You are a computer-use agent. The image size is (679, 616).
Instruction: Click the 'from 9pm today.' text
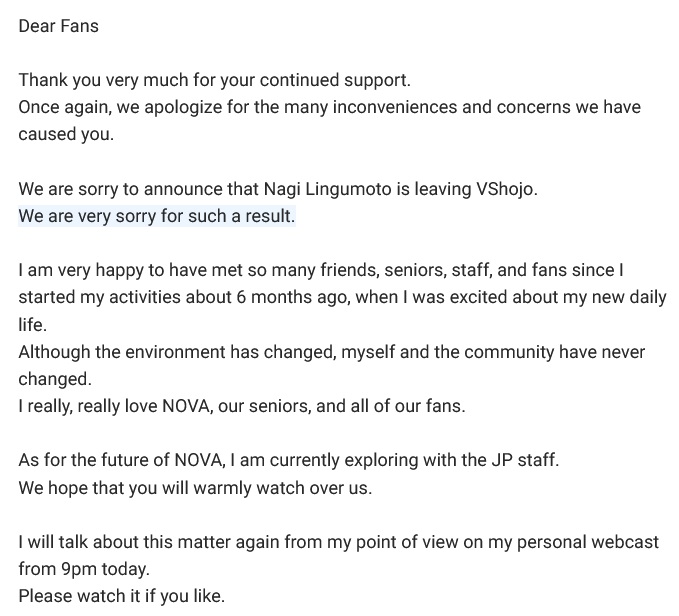click(82, 570)
